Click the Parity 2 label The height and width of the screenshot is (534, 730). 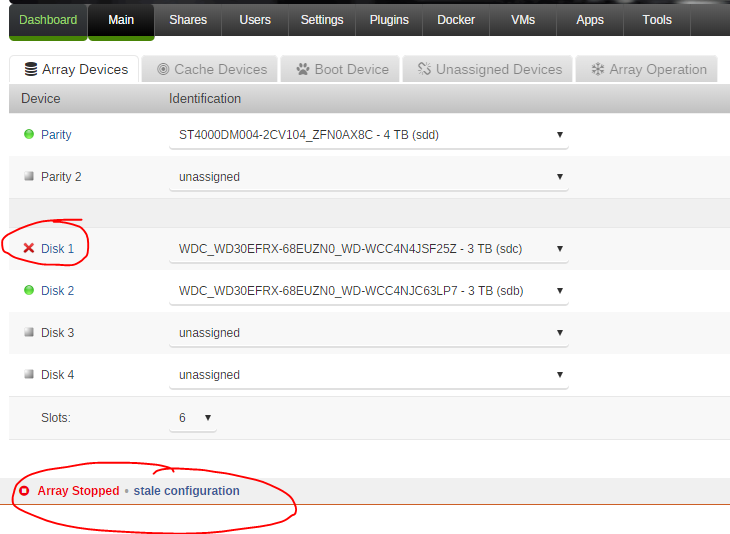(x=61, y=176)
